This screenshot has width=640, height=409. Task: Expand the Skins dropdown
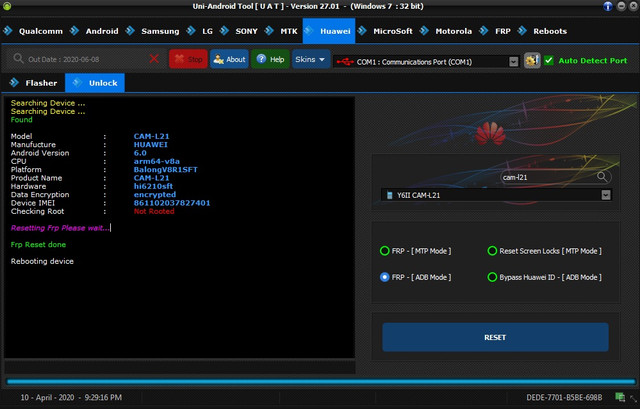point(310,59)
